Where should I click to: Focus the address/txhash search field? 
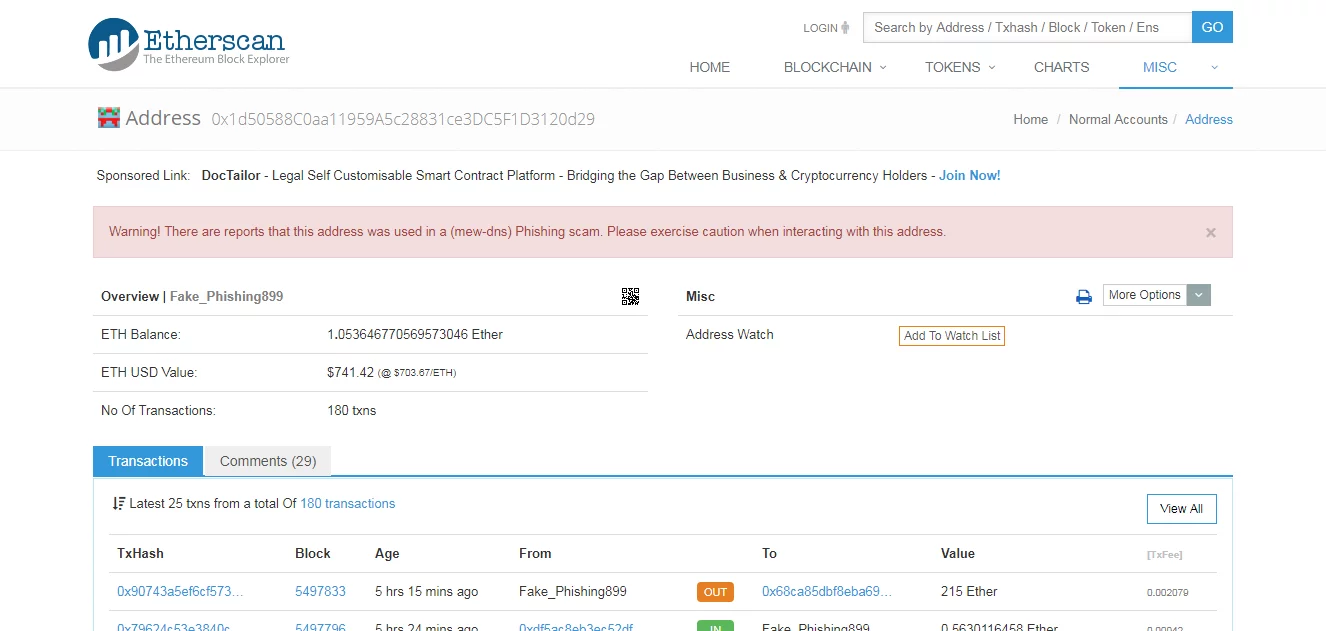(1027, 27)
